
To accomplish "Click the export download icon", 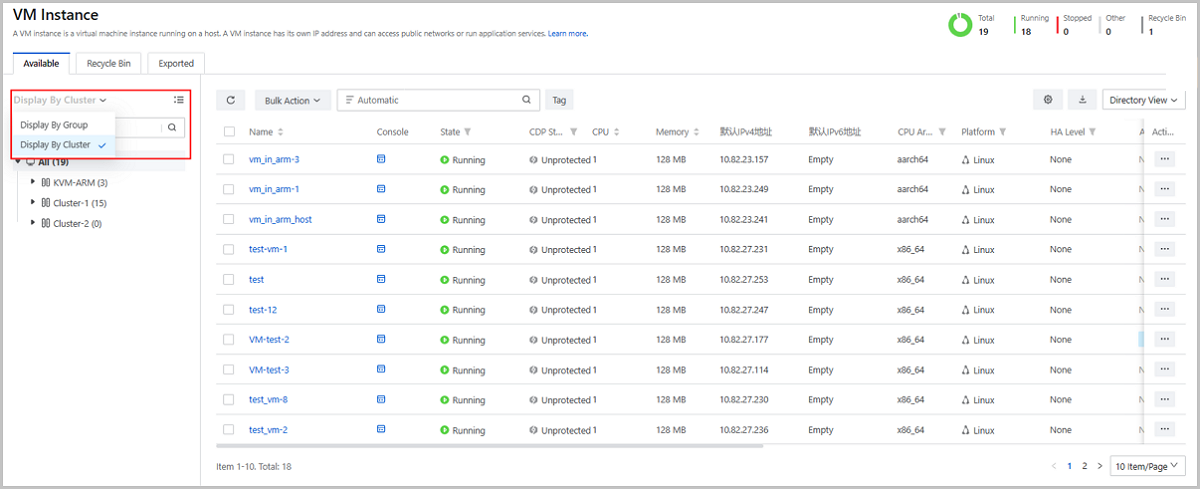I will (1082, 100).
